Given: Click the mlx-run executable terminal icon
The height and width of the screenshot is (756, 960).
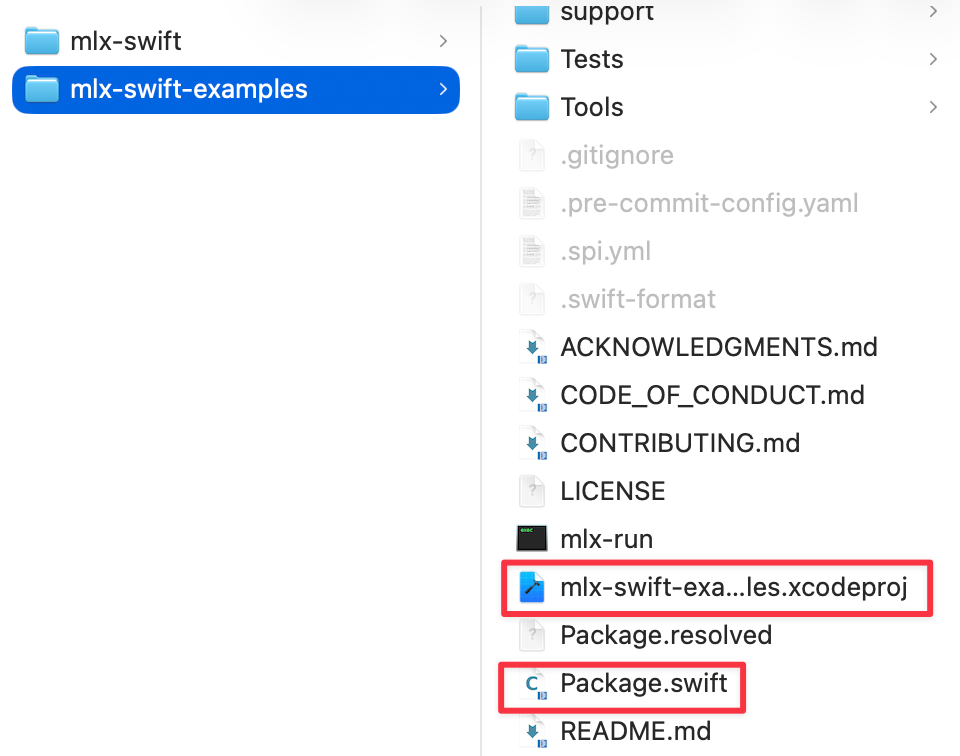Looking at the screenshot, I should click(x=531, y=538).
